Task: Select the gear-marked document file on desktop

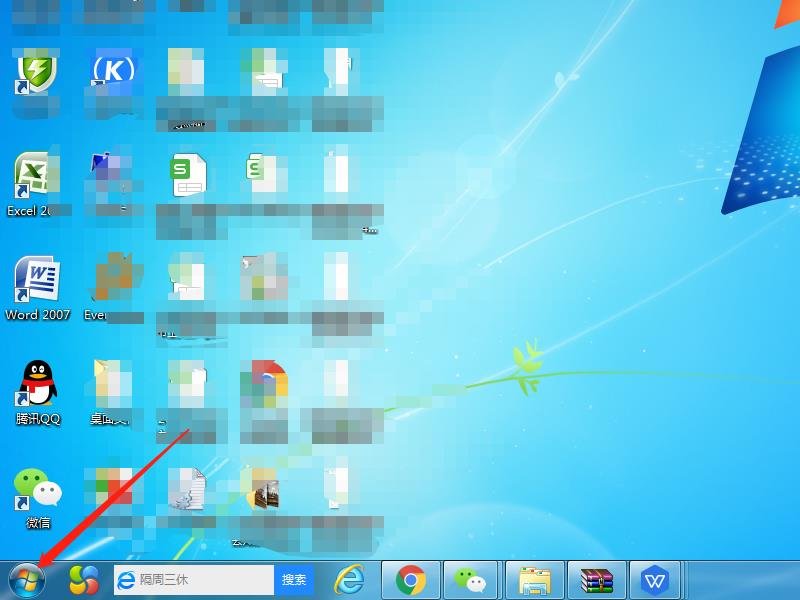Action: coord(188,490)
